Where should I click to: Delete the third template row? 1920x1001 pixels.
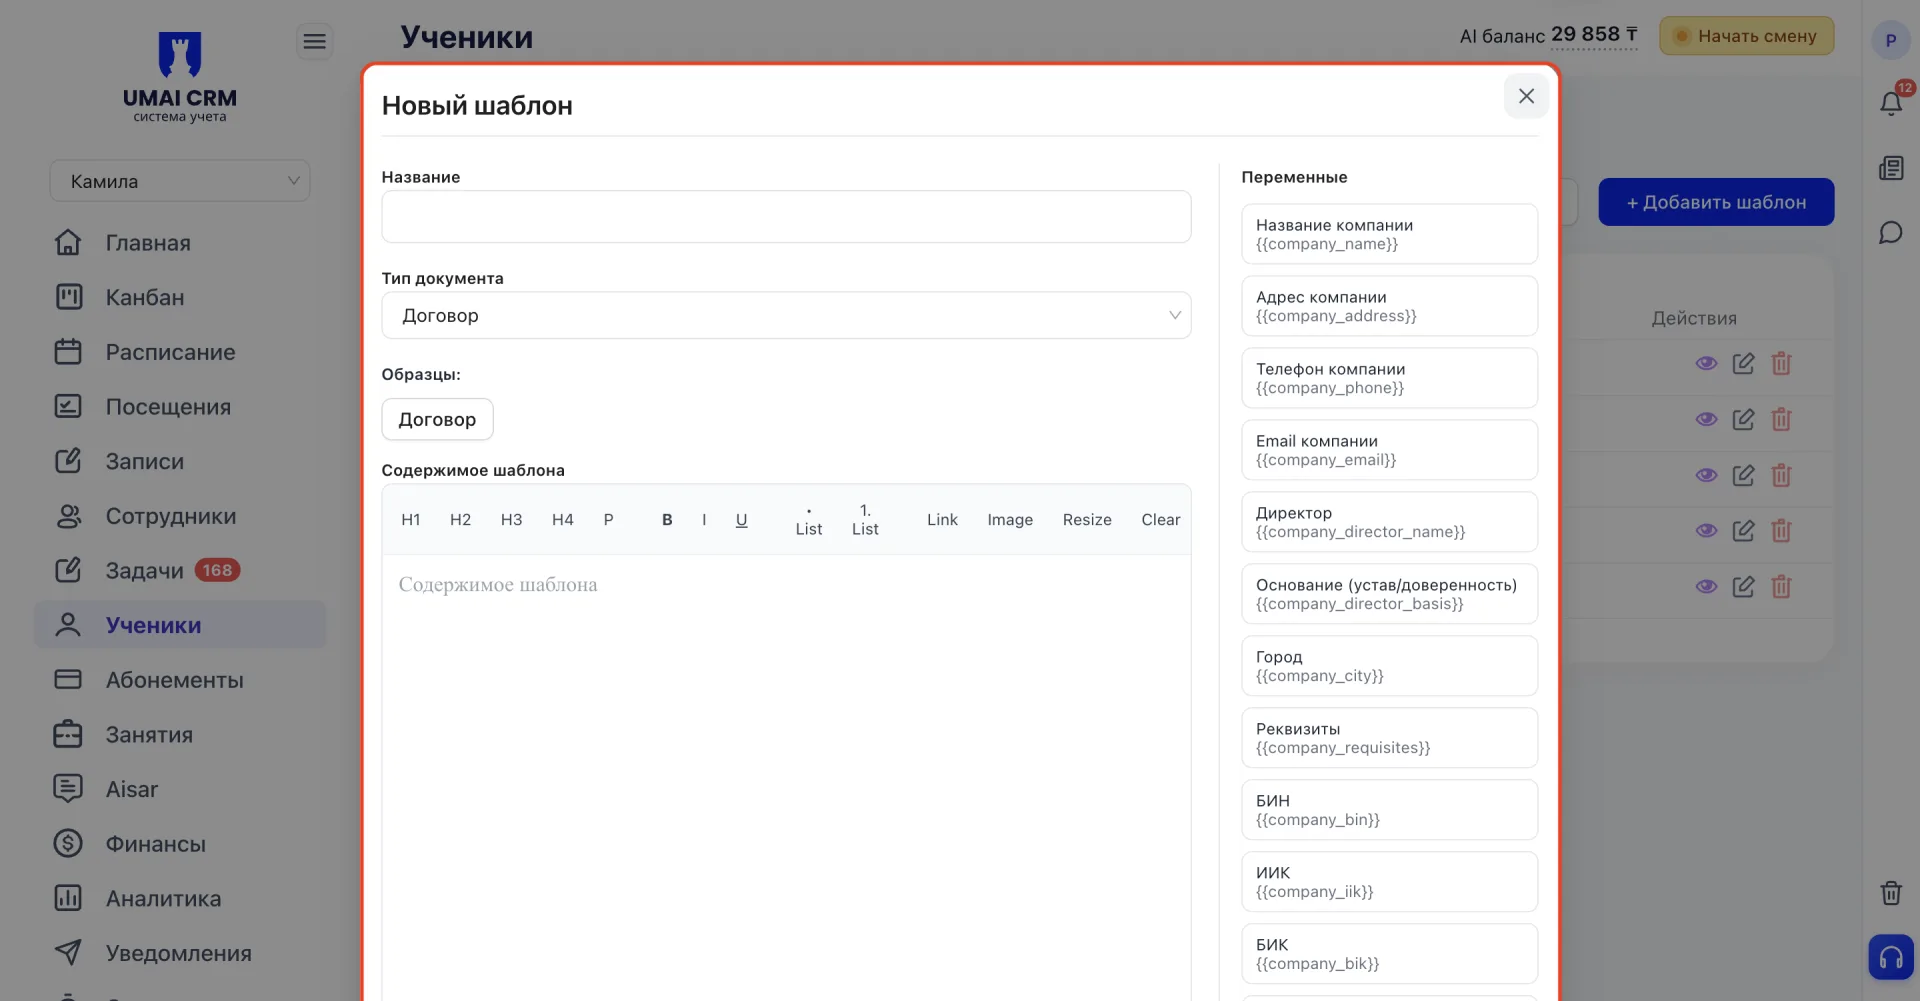click(1781, 476)
